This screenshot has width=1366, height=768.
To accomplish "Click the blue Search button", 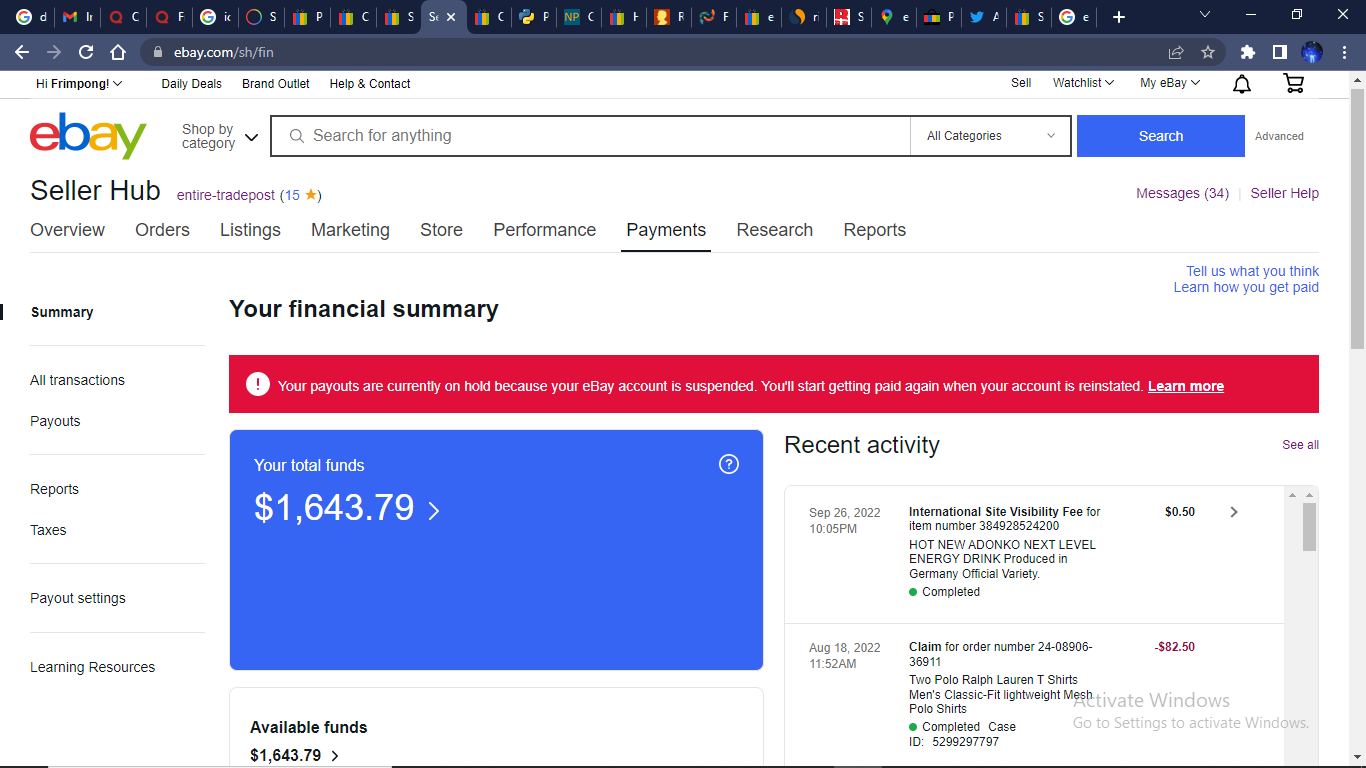I will click(x=1161, y=136).
